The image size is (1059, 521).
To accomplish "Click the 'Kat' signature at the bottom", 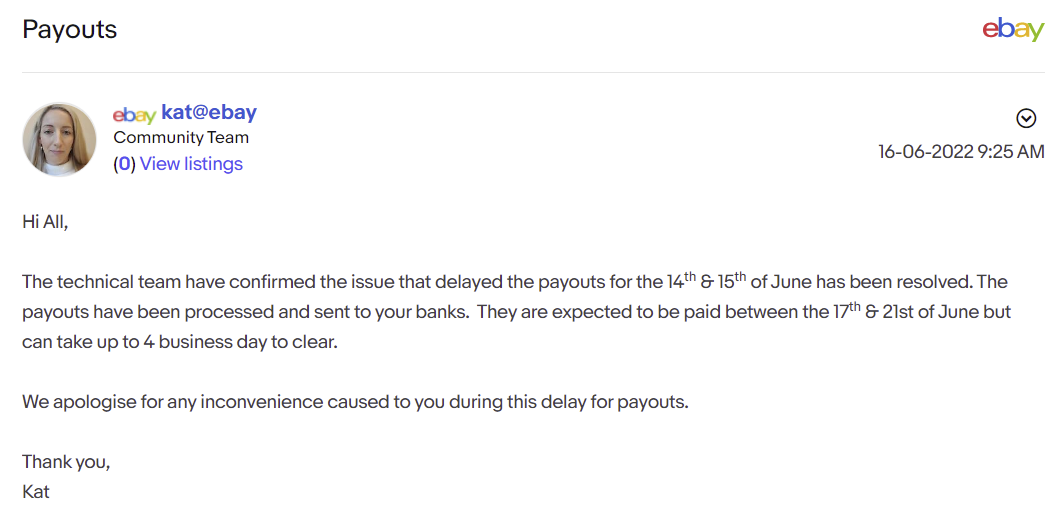I will [36, 491].
